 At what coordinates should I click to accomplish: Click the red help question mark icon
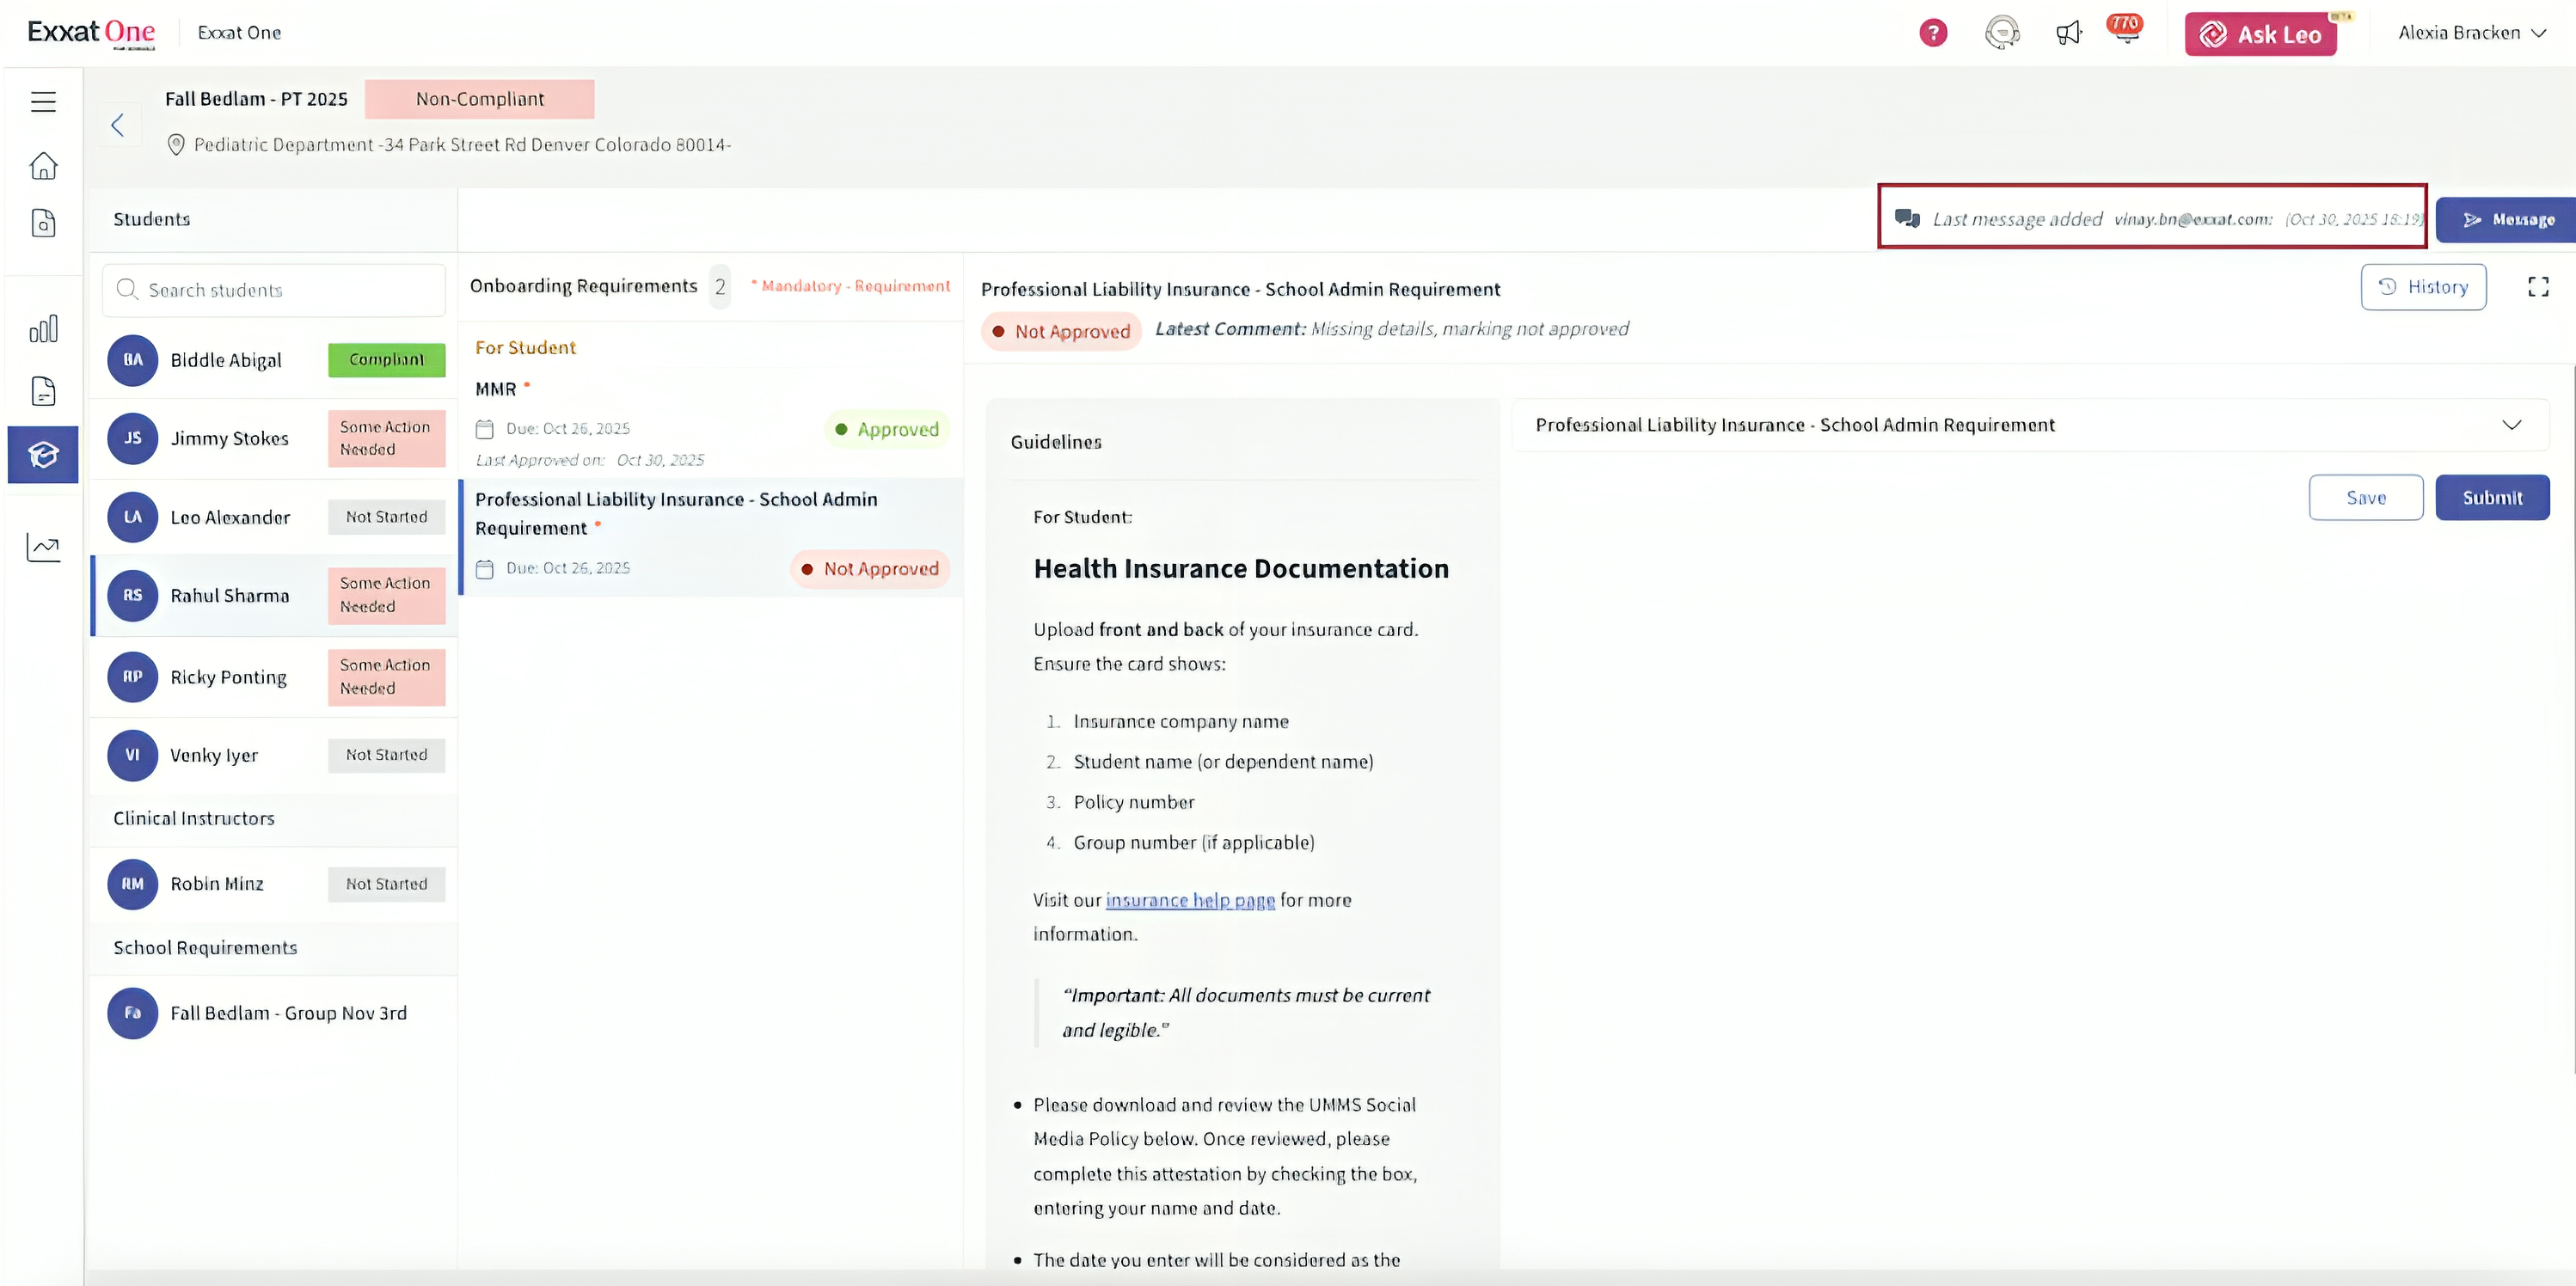click(1932, 33)
